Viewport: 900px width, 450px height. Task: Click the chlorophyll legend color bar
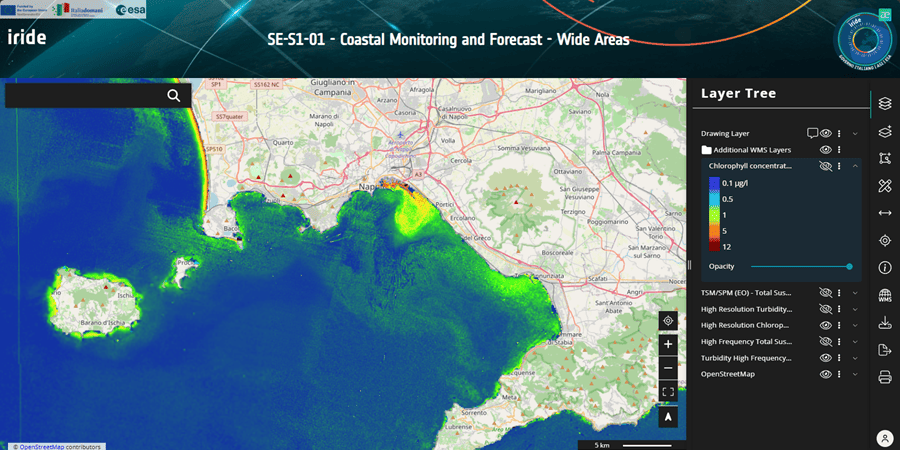(x=714, y=214)
